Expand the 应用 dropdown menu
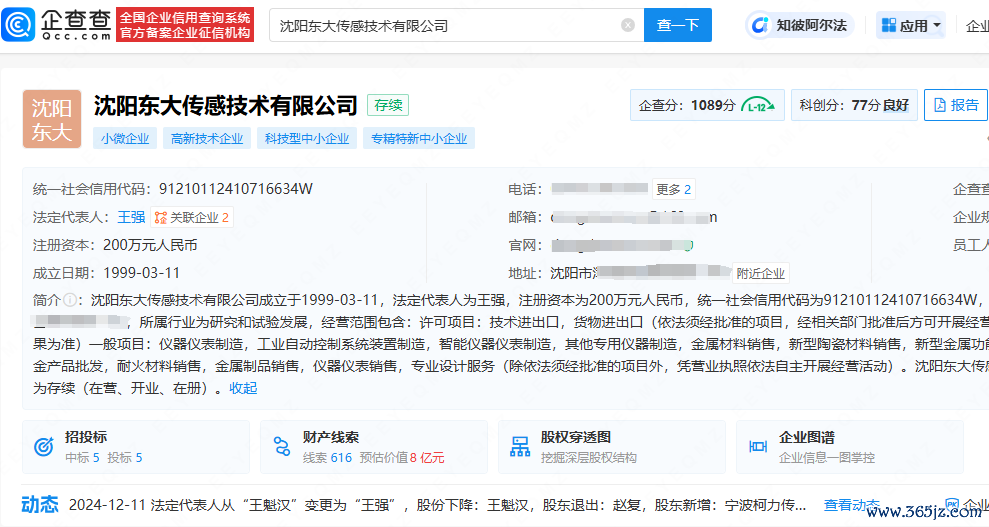This screenshot has width=989, height=527. (x=911, y=25)
